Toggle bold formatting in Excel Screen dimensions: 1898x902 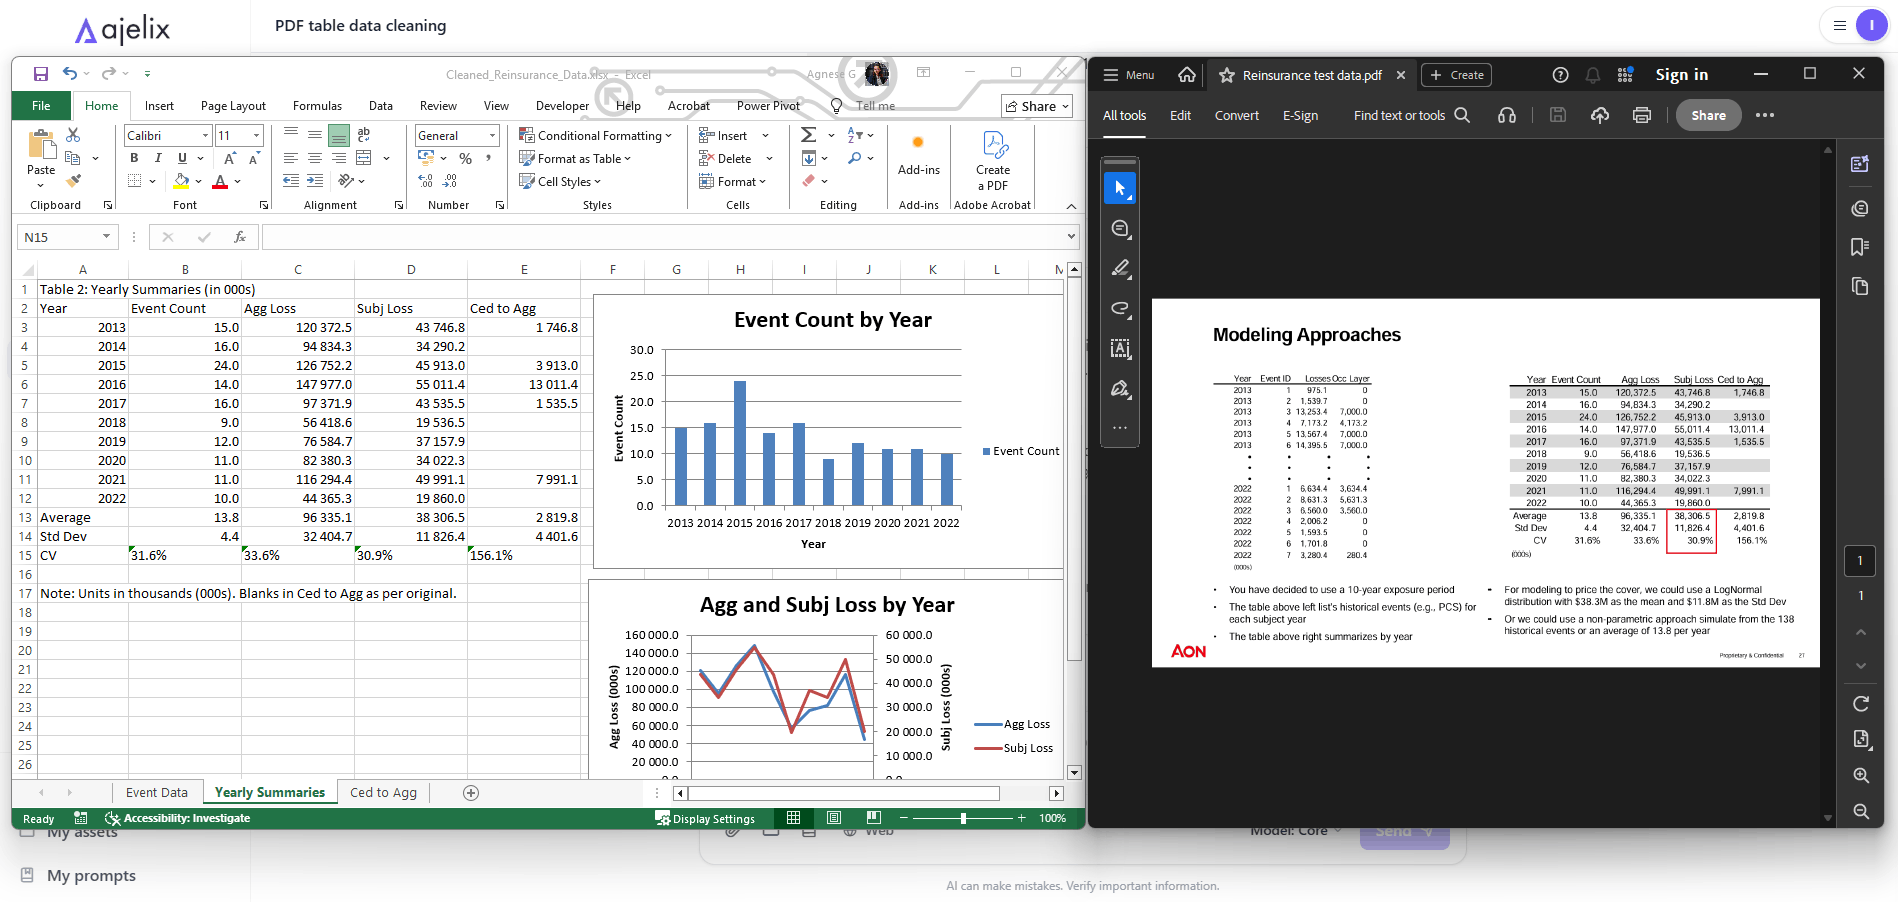tap(133, 157)
